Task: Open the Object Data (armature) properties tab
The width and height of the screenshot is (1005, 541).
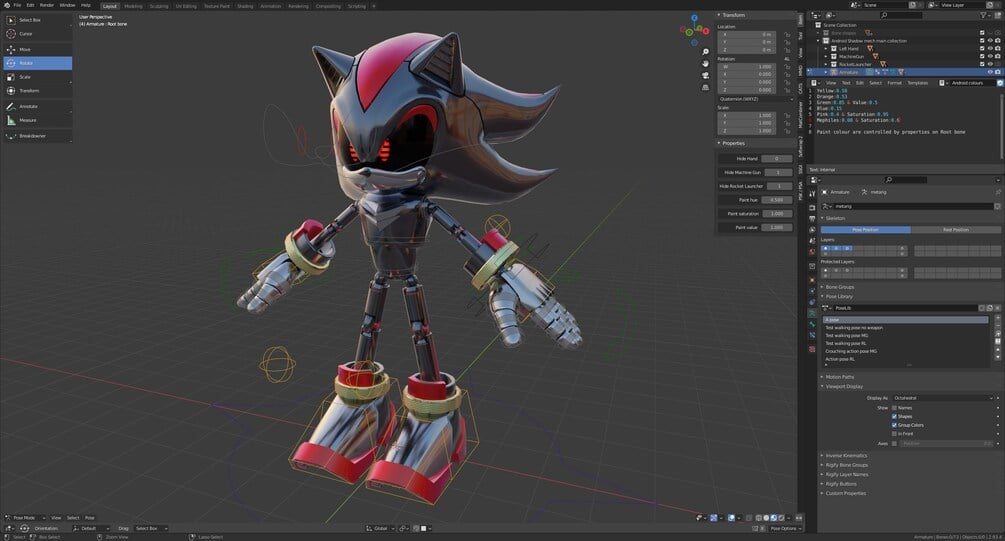Action: point(812,313)
